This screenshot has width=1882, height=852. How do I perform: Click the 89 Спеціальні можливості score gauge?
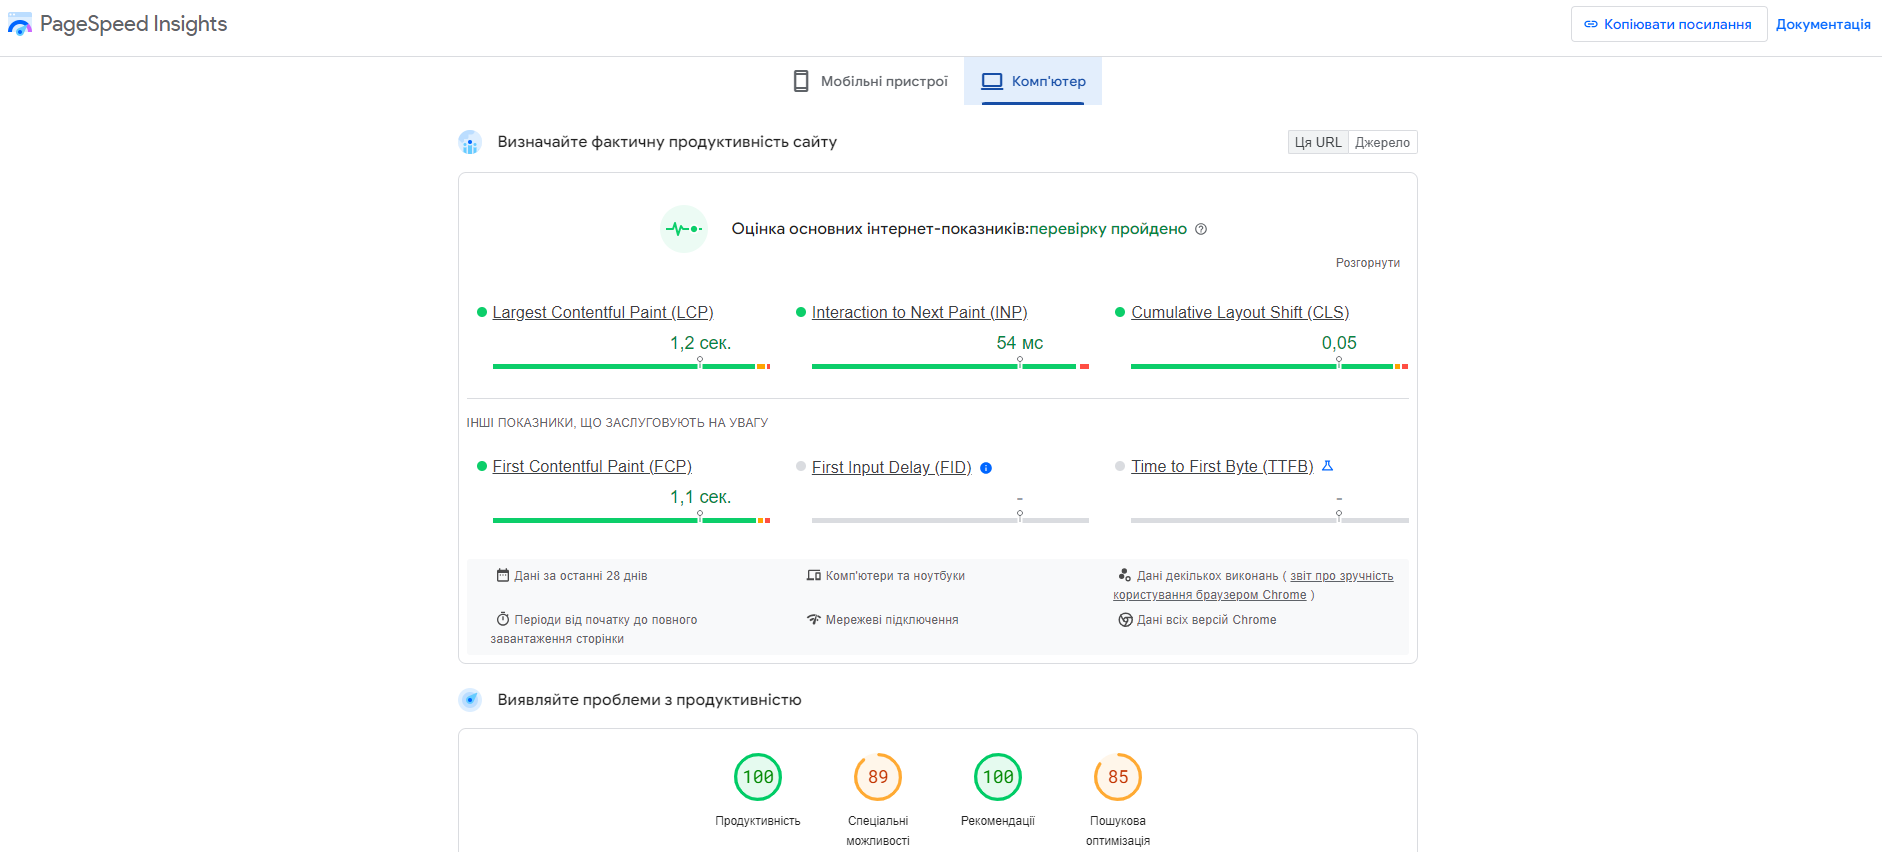click(878, 777)
